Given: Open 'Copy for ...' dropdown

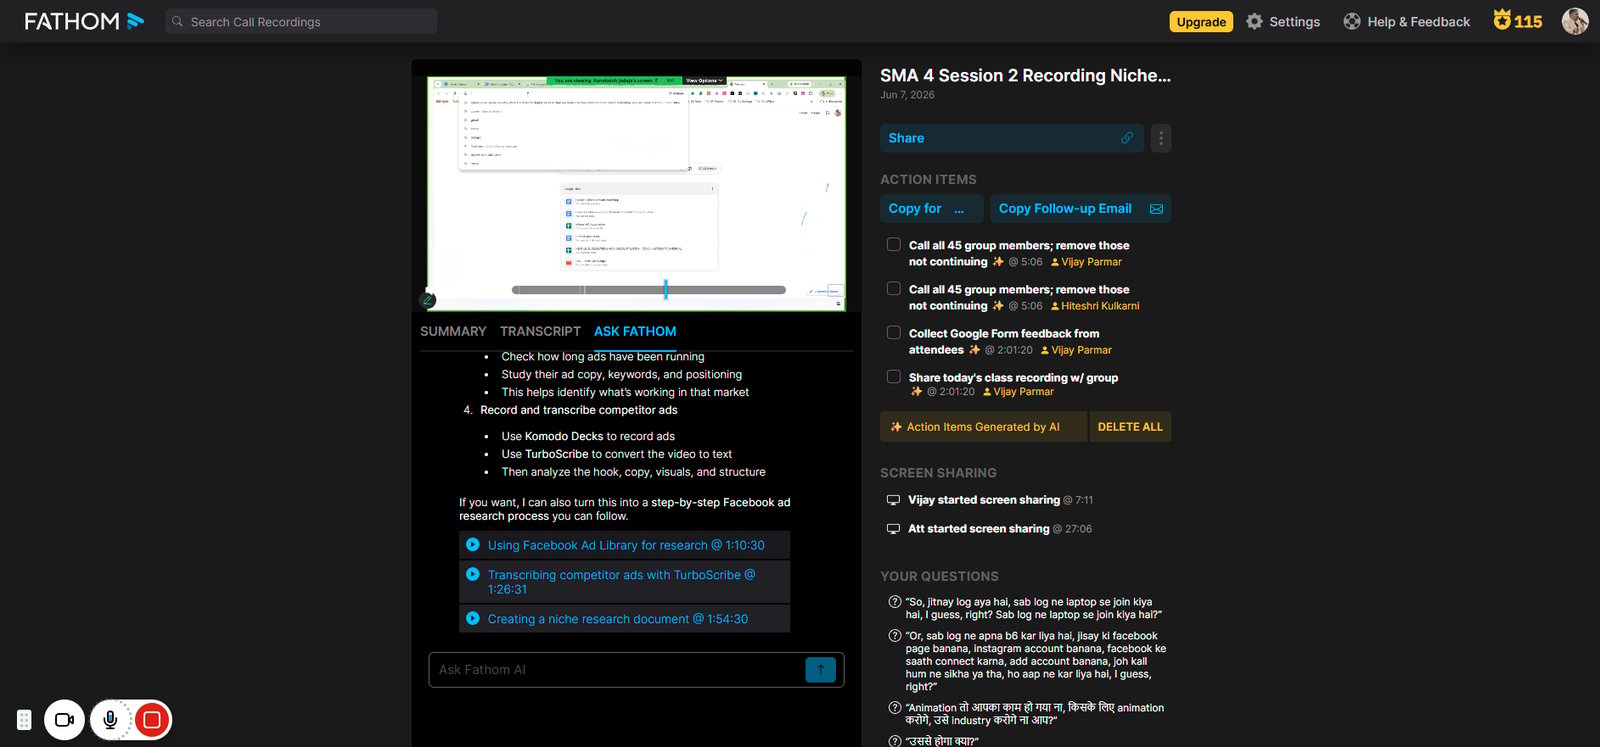Looking at the screenshot, I should click(931, 208).
